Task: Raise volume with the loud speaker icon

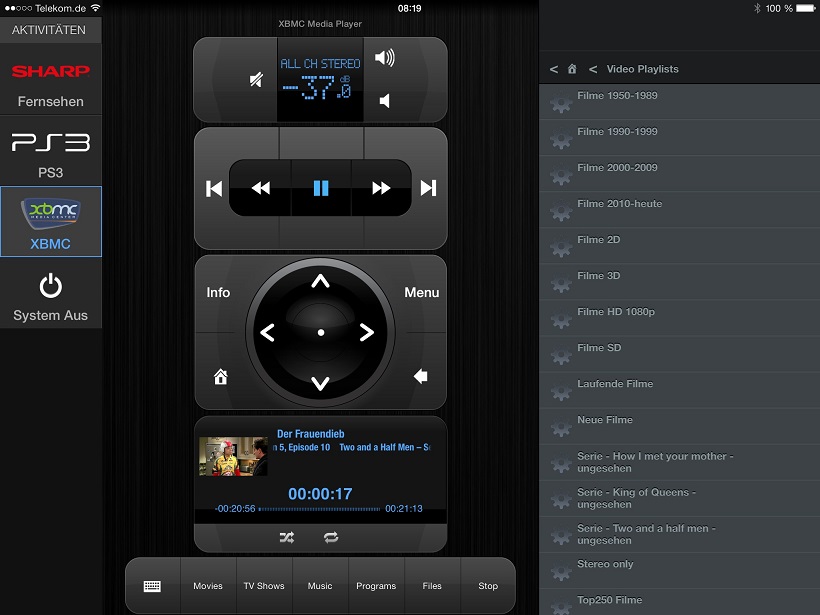Action: tap(385, 58)
